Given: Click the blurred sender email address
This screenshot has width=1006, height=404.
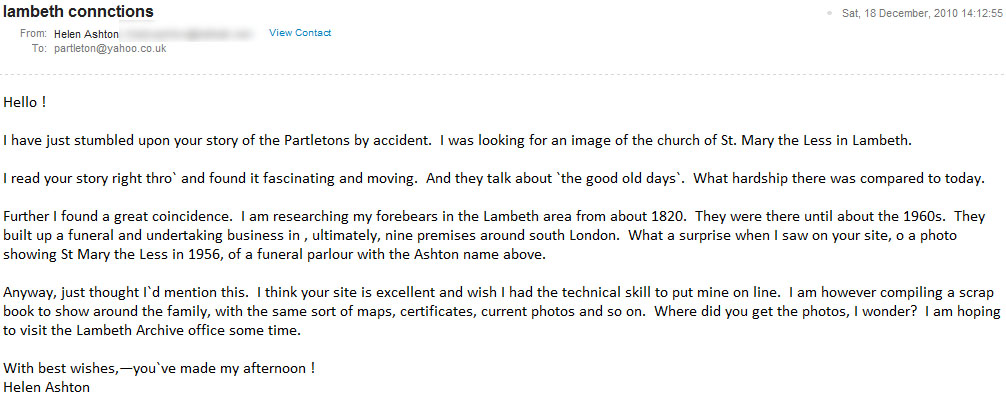Looking at the screenshot, I should pyautogui.click(x=188, y=33).
